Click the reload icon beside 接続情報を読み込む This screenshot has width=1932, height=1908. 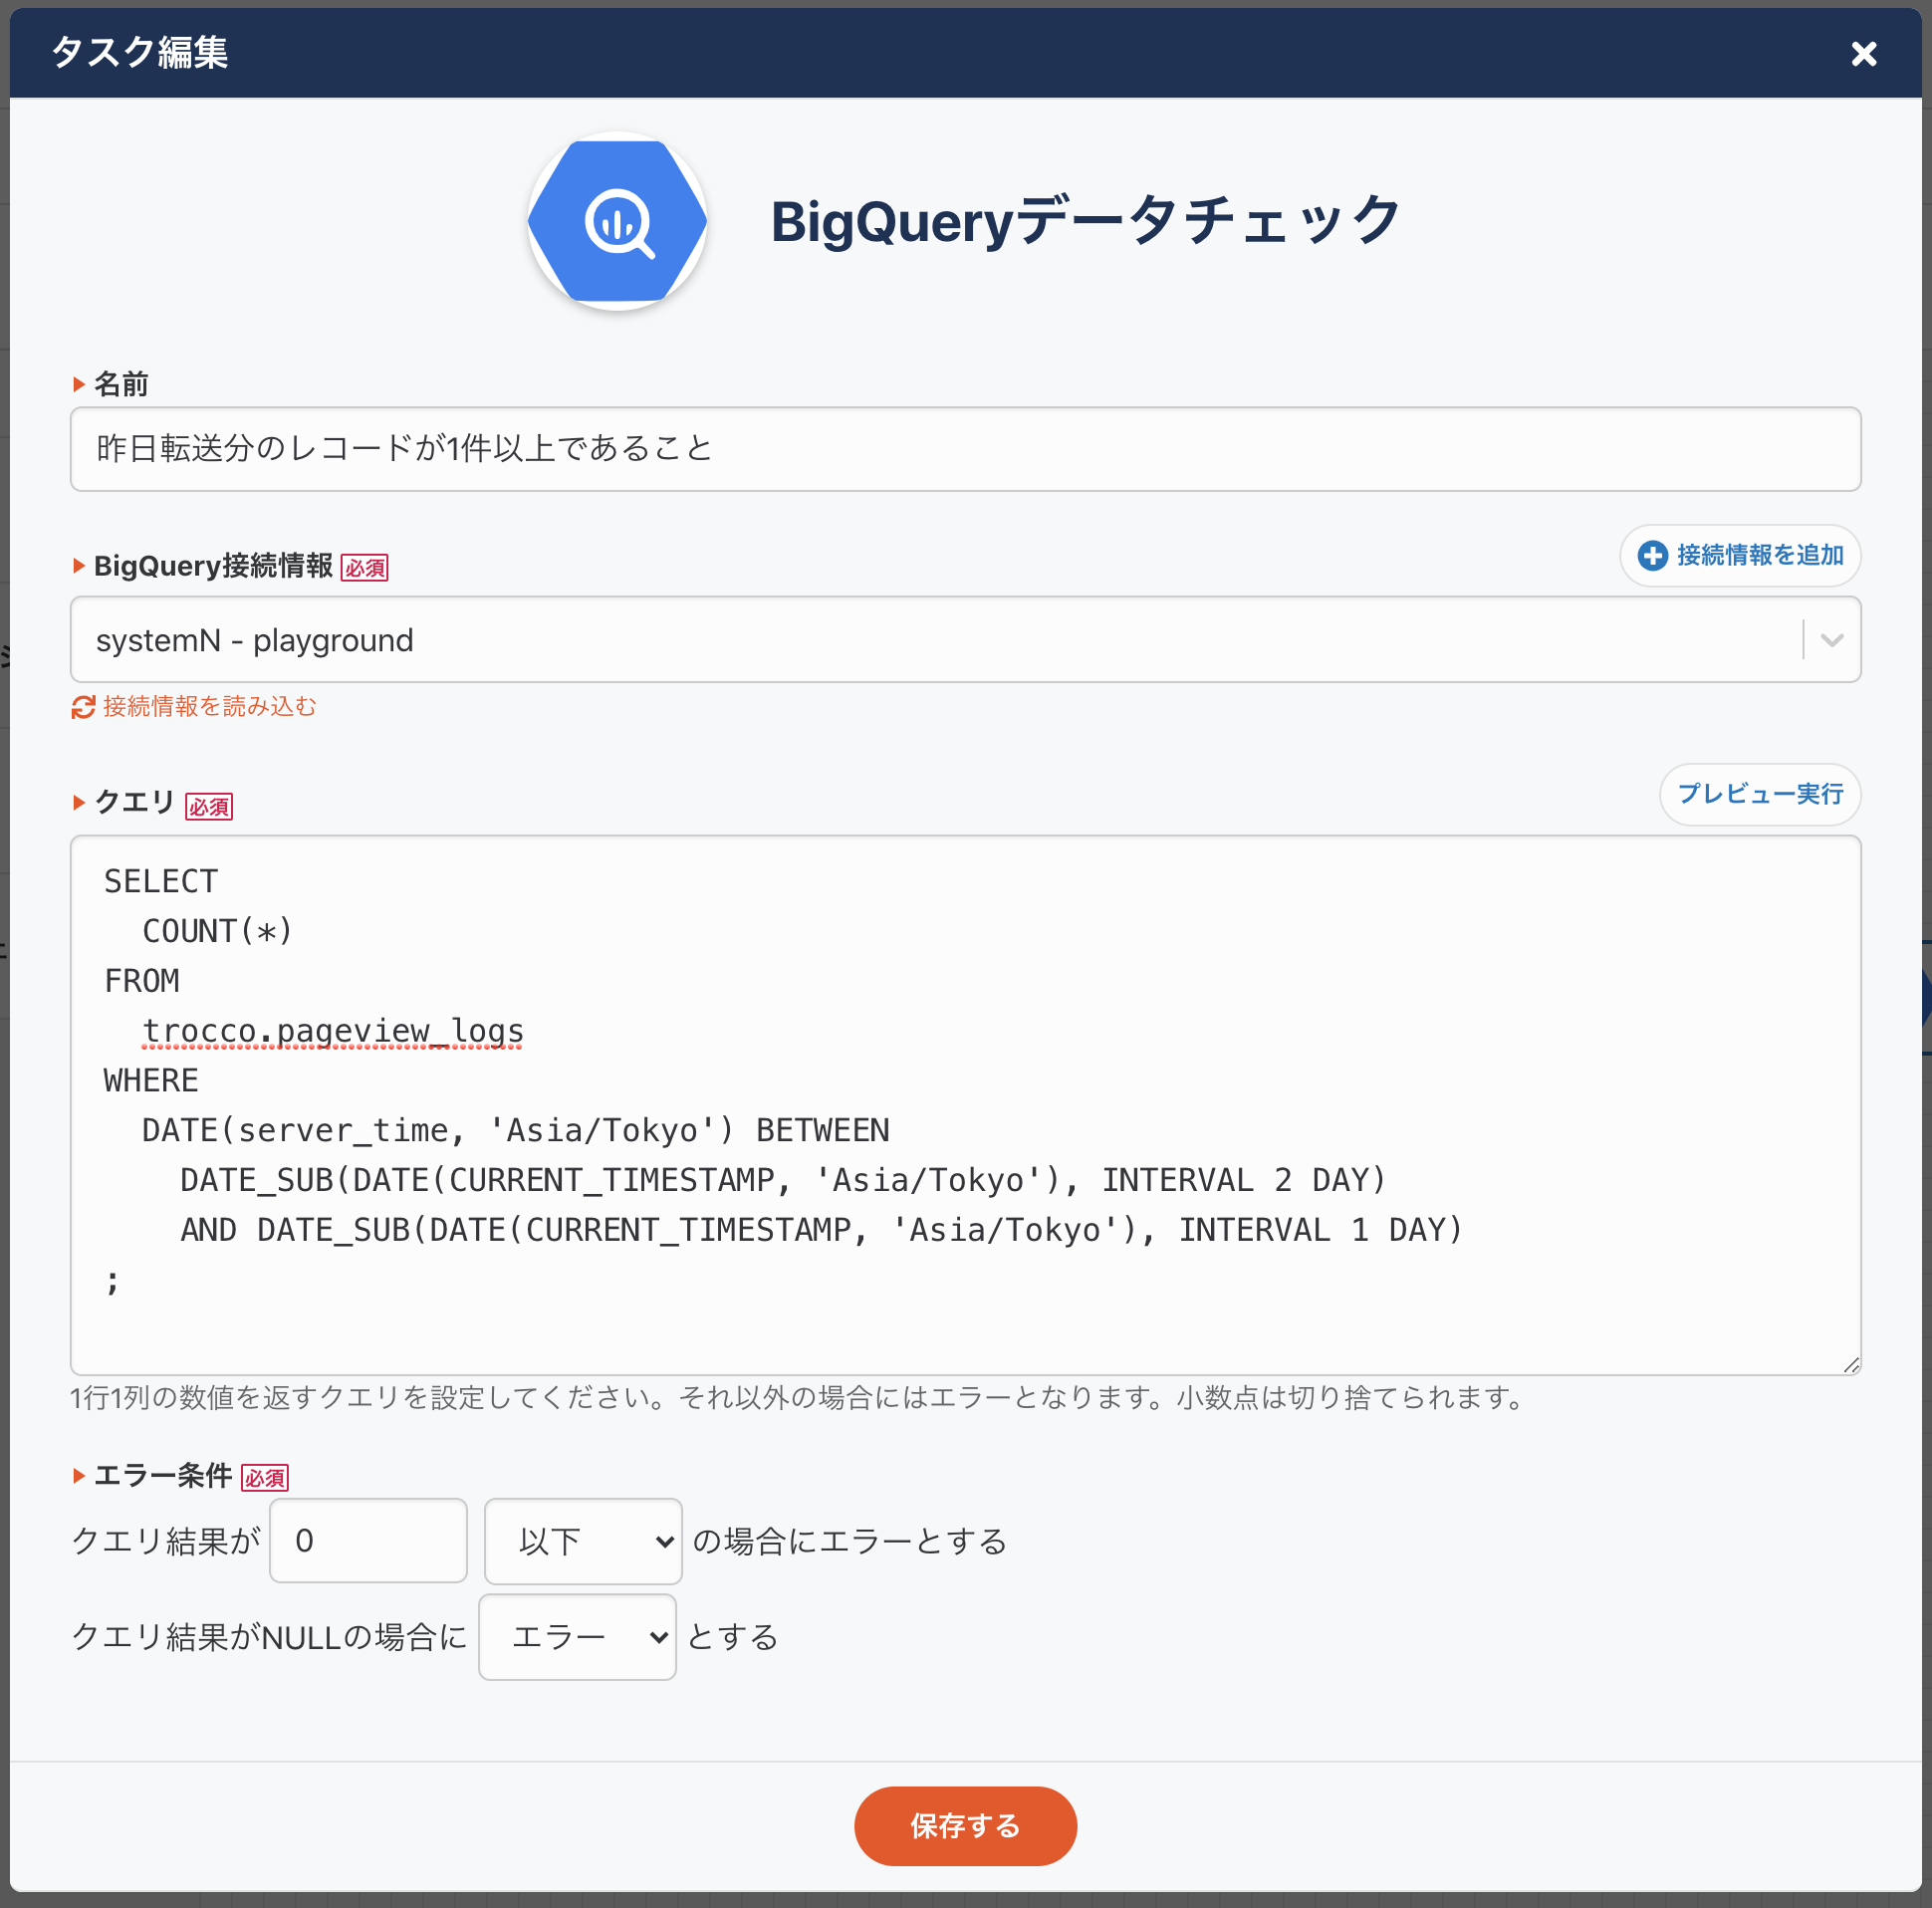(x=83, y=707)
